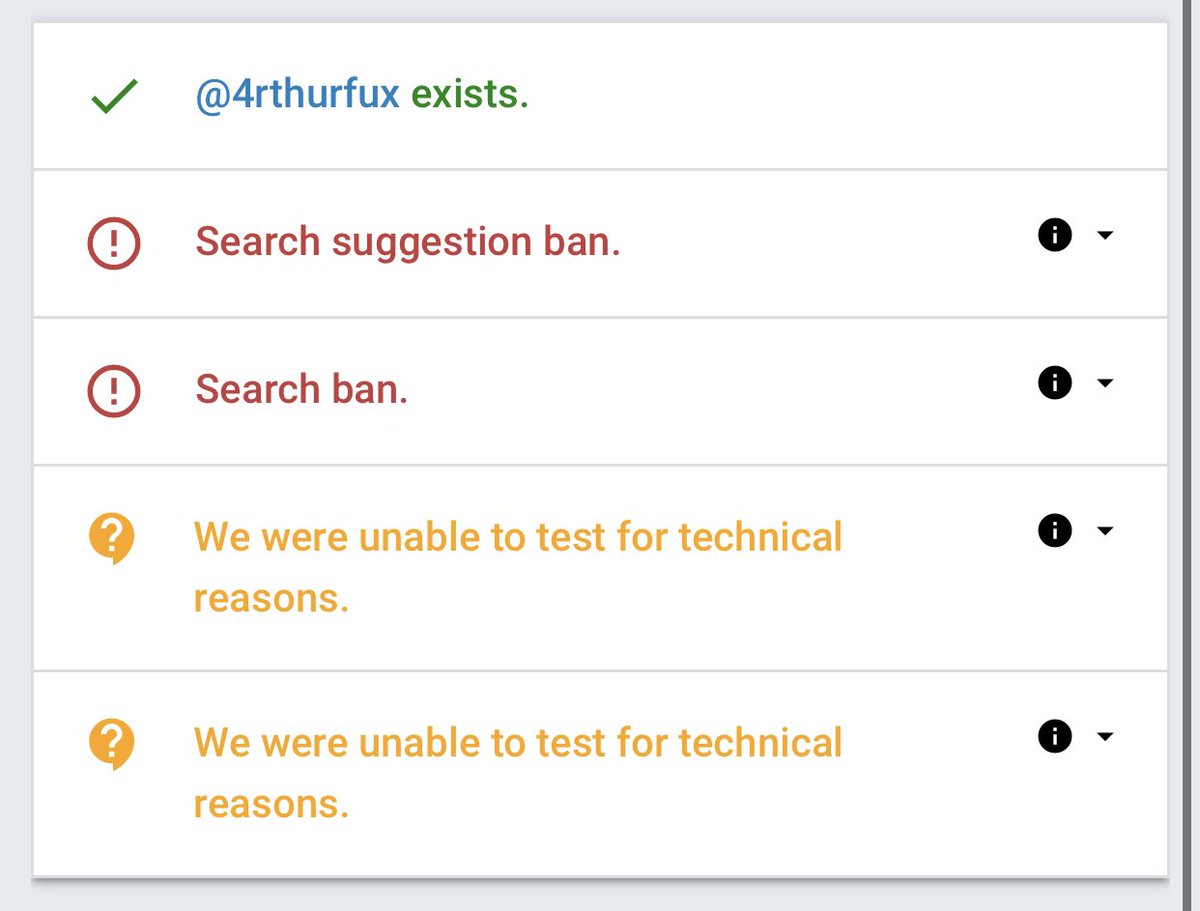Select the 'Search suggestion ban.' text

[x=407, y=242]
